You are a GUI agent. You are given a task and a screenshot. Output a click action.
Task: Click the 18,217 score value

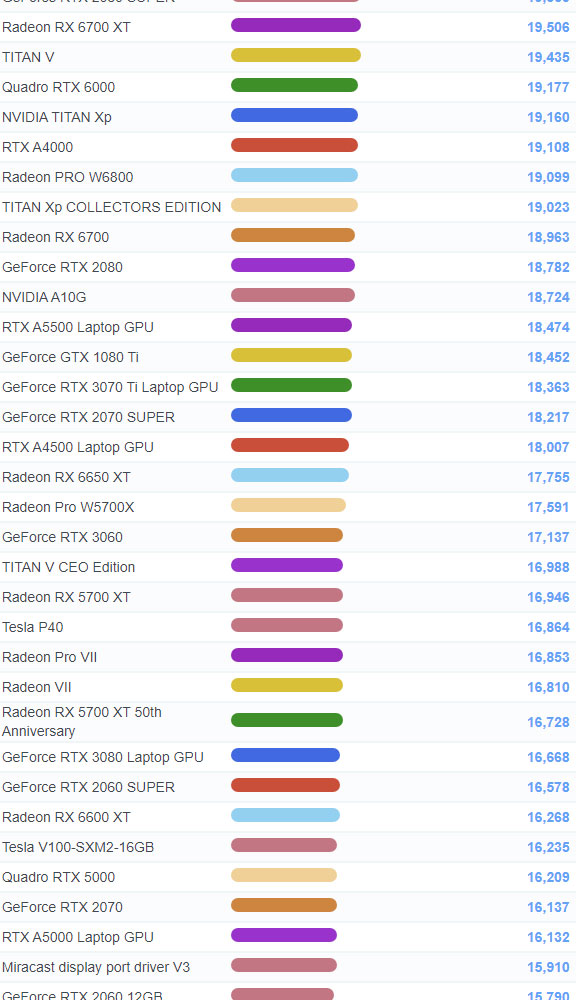tap(548, 417)
